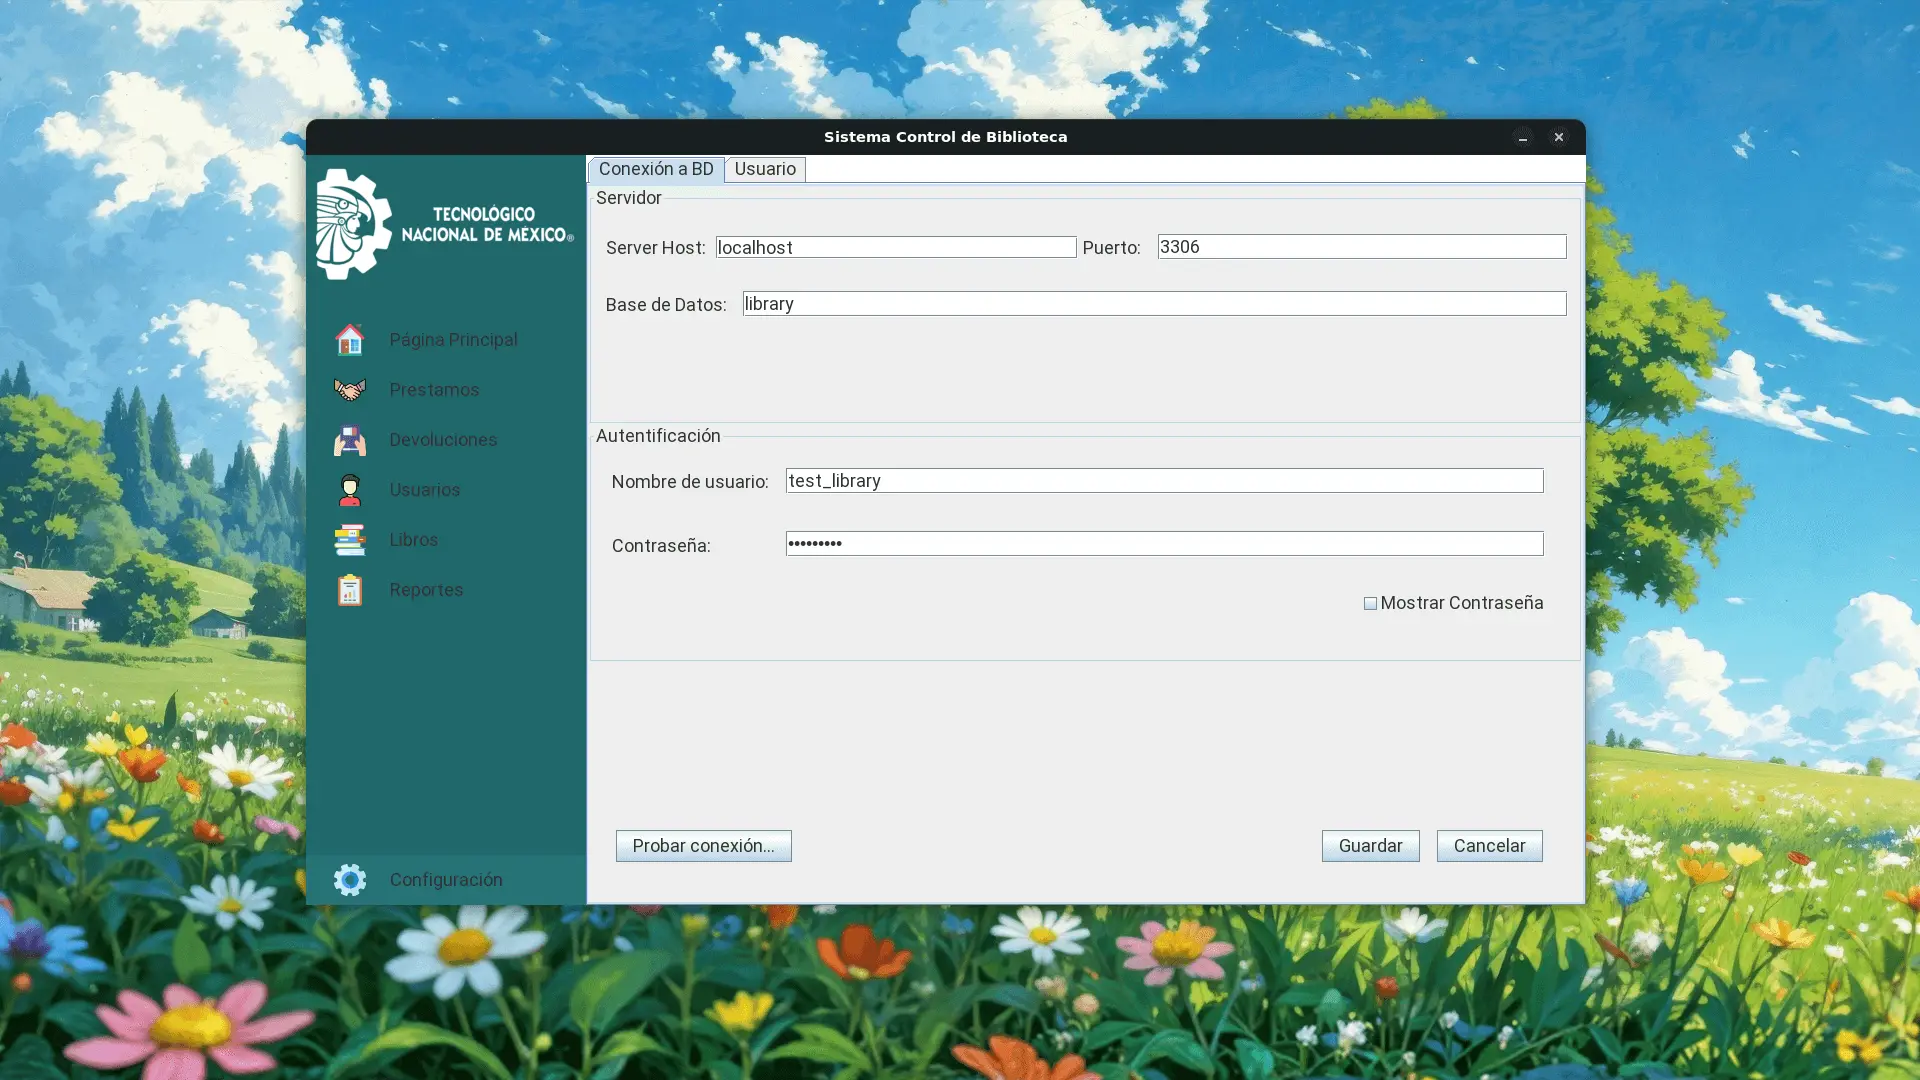1920x1080 pixels.
Task: Click the Cancelar button
Action: coord(1489,846)
